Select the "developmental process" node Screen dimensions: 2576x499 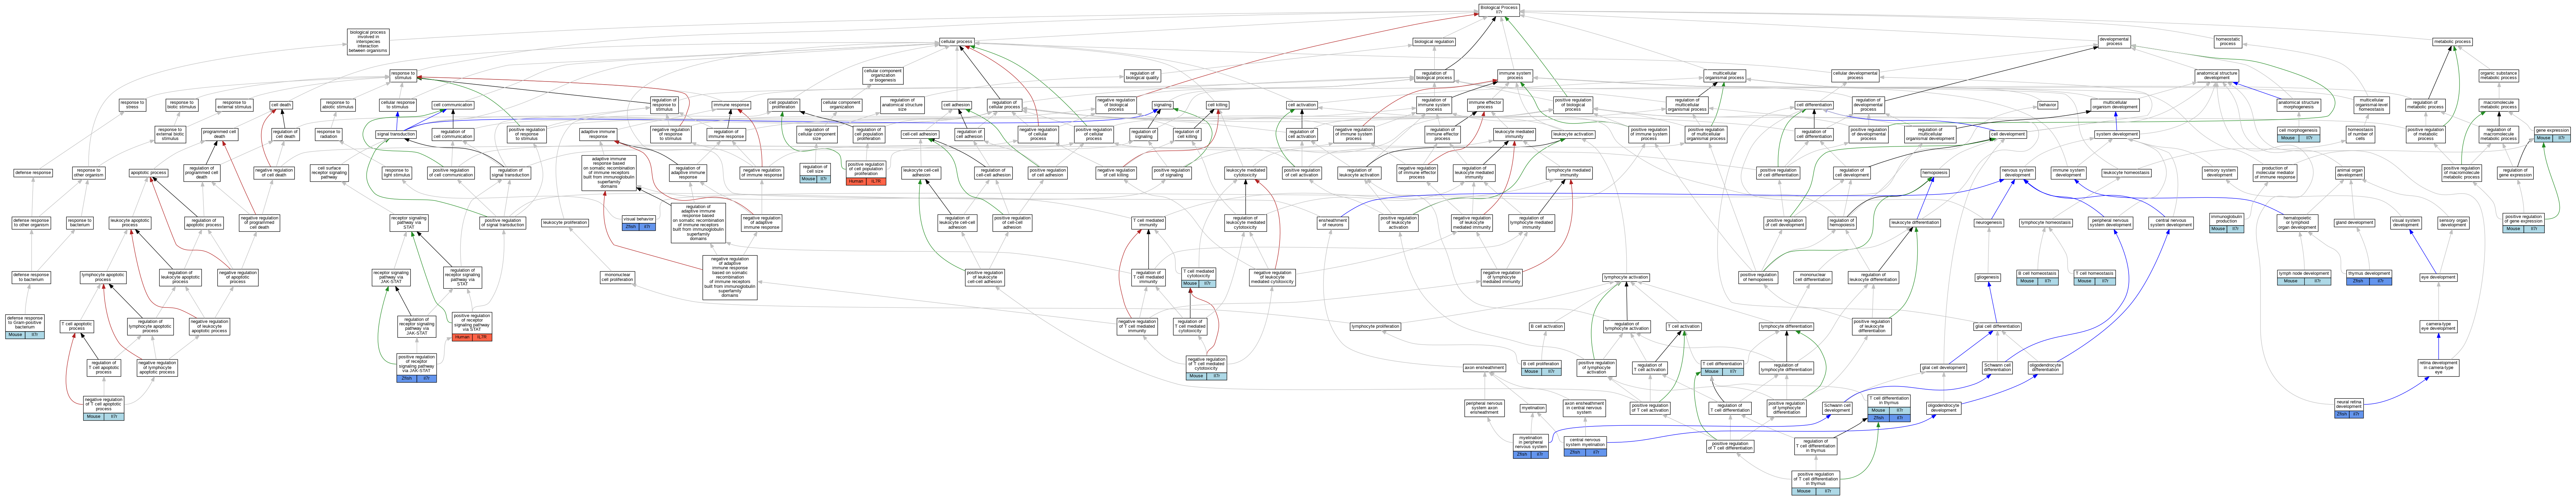2114,42
